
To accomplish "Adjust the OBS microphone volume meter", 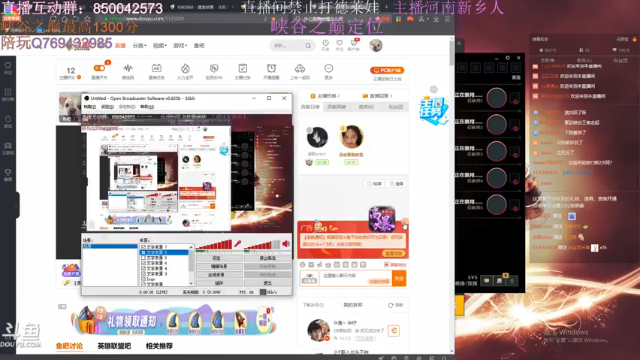I will point(214,244).
